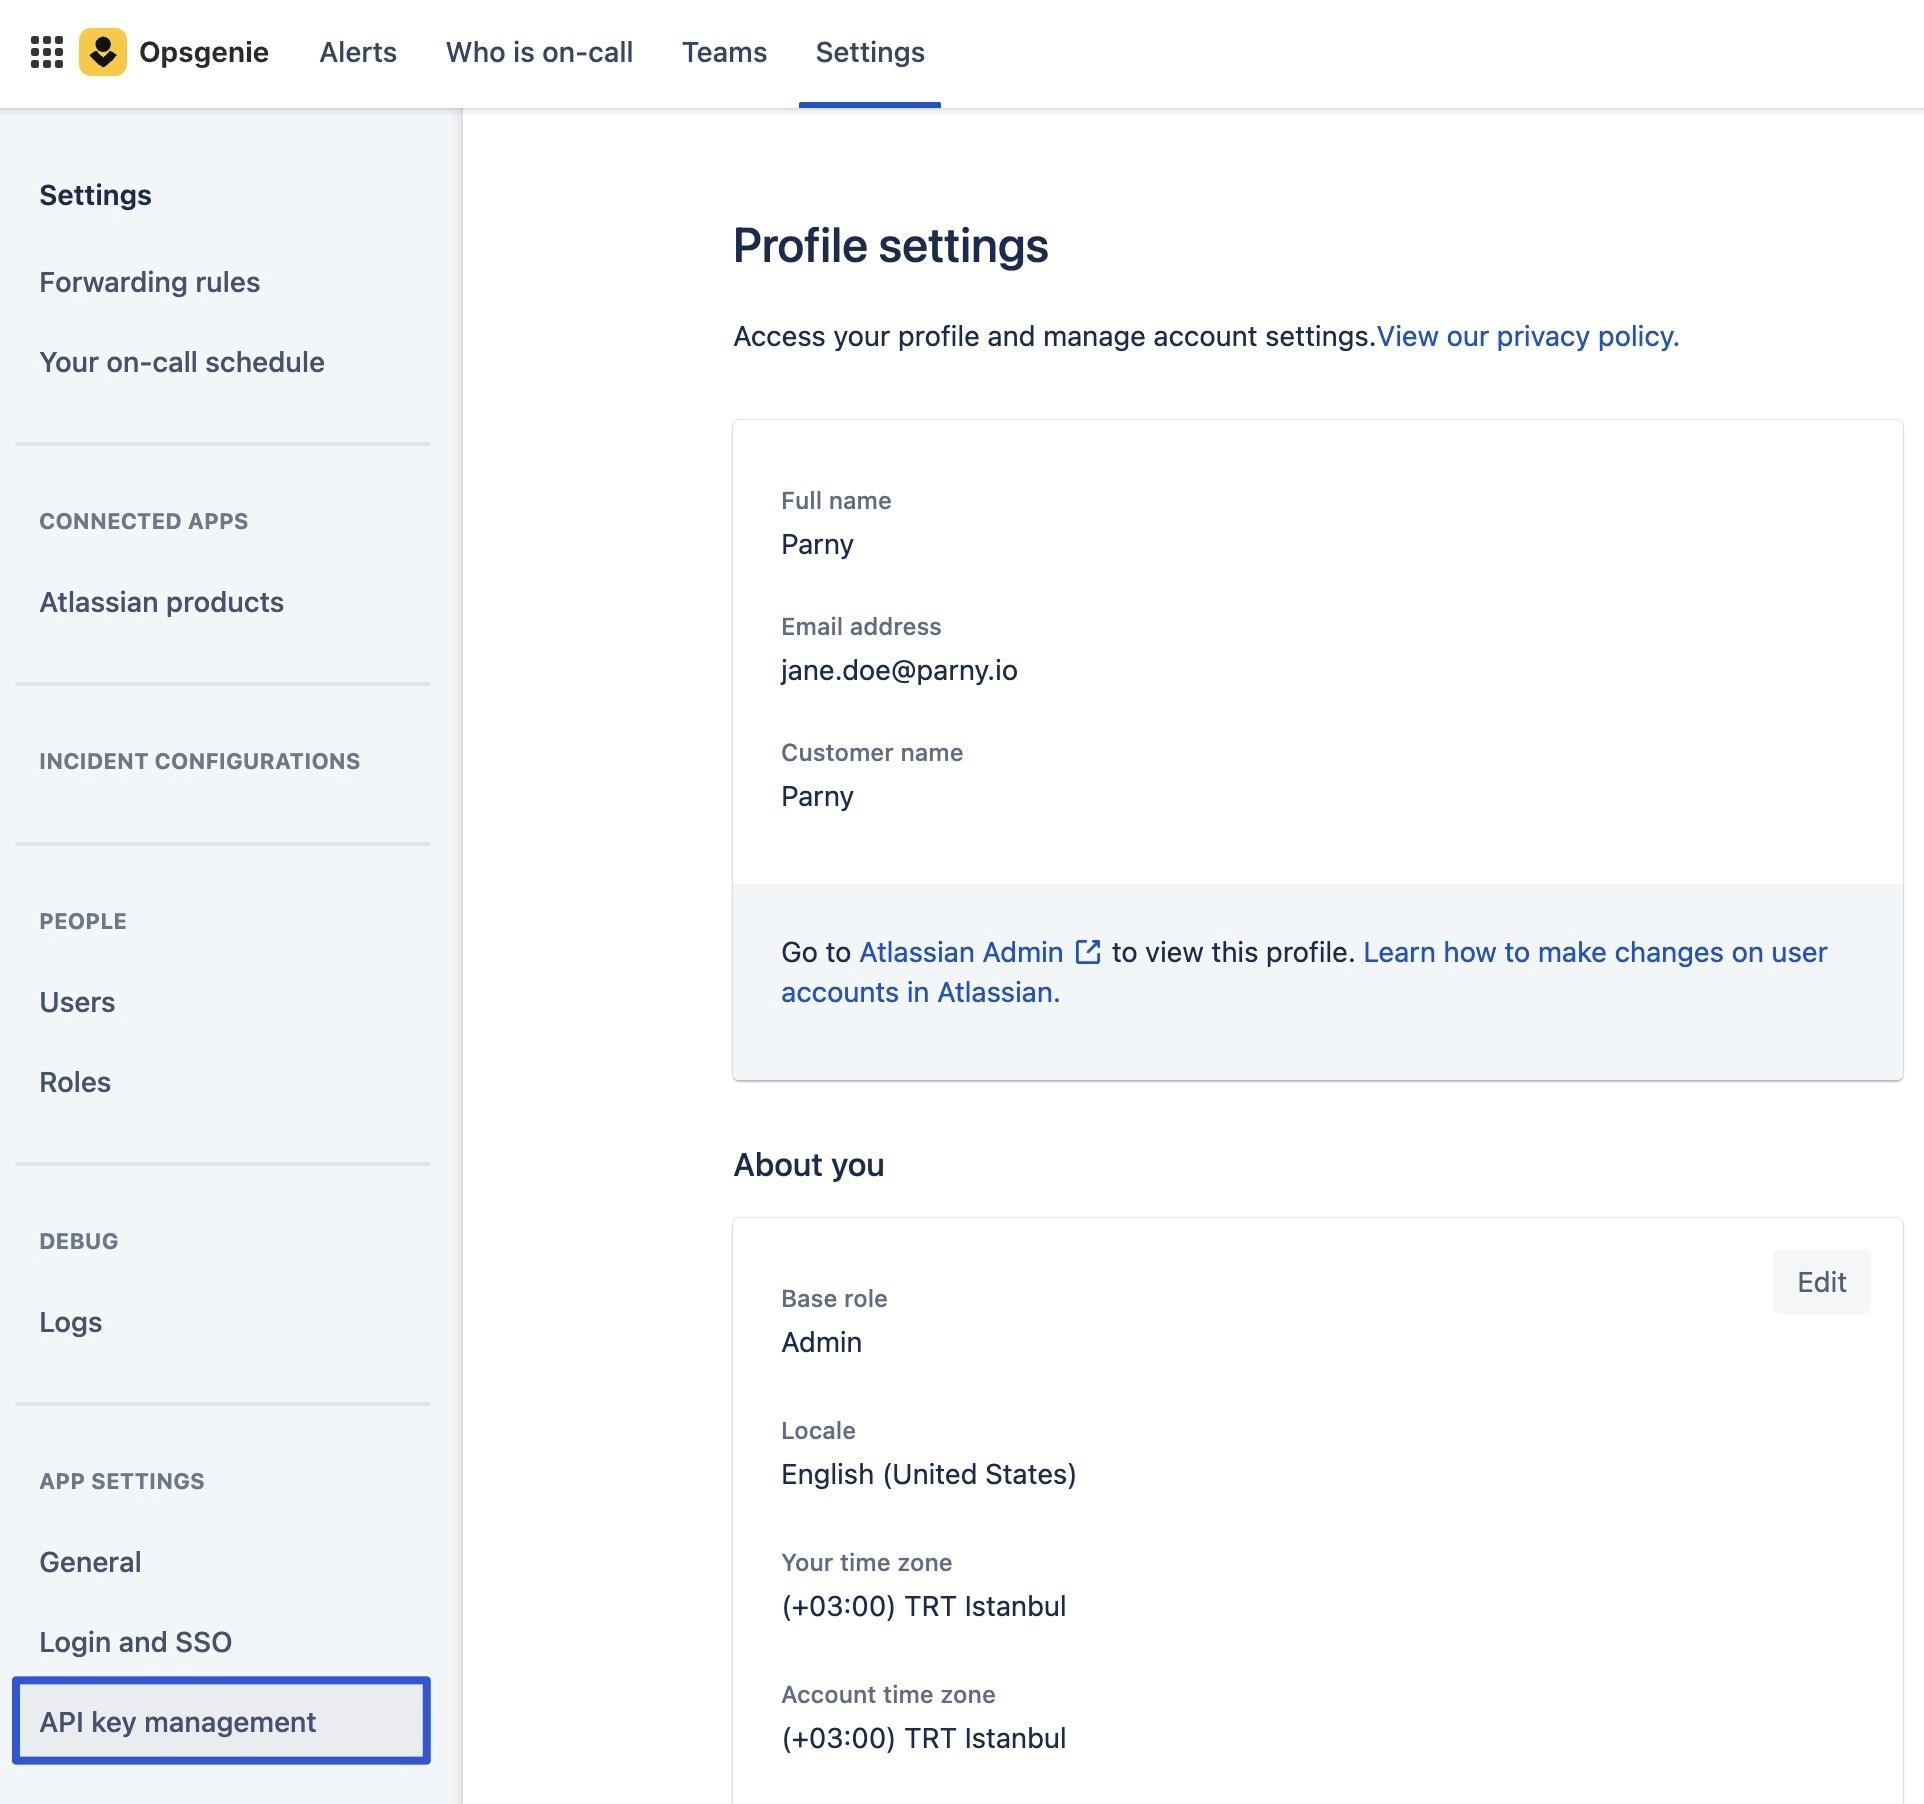Open the View our privacy policy link
The image size is (1924, 1804).
click(x=1527, y=336)
